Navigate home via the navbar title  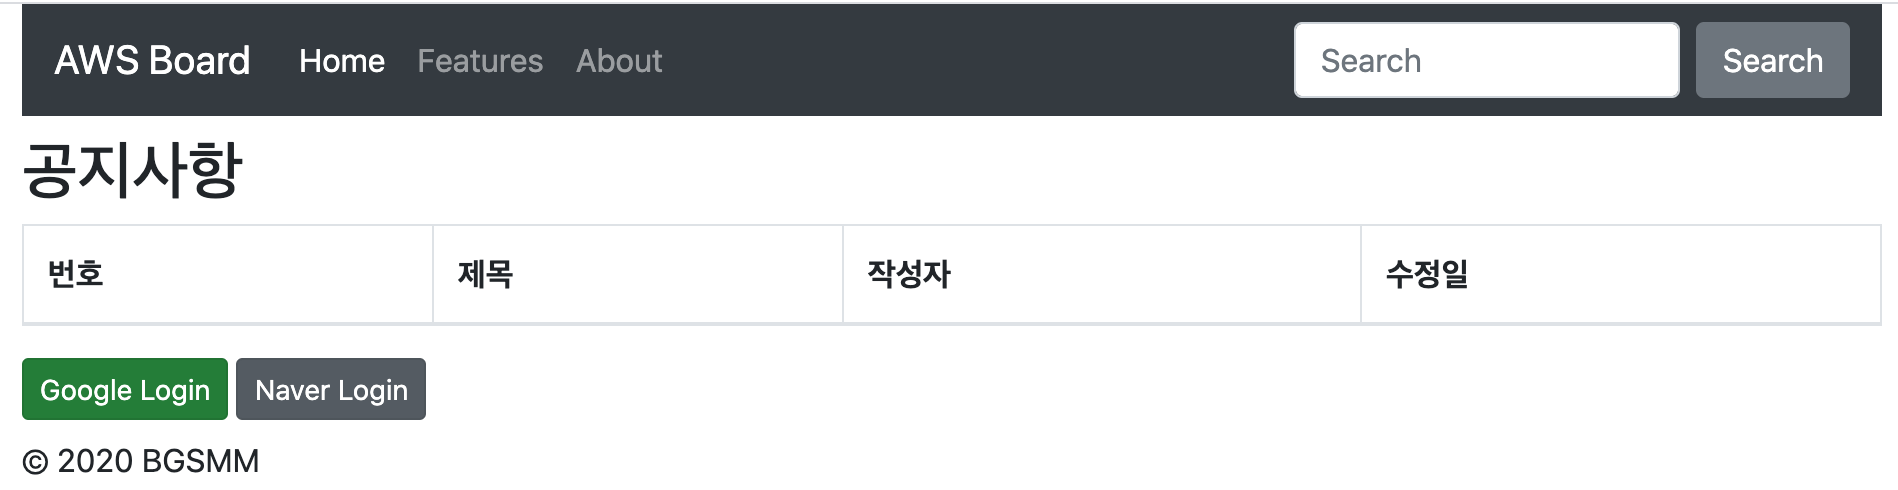152,61
